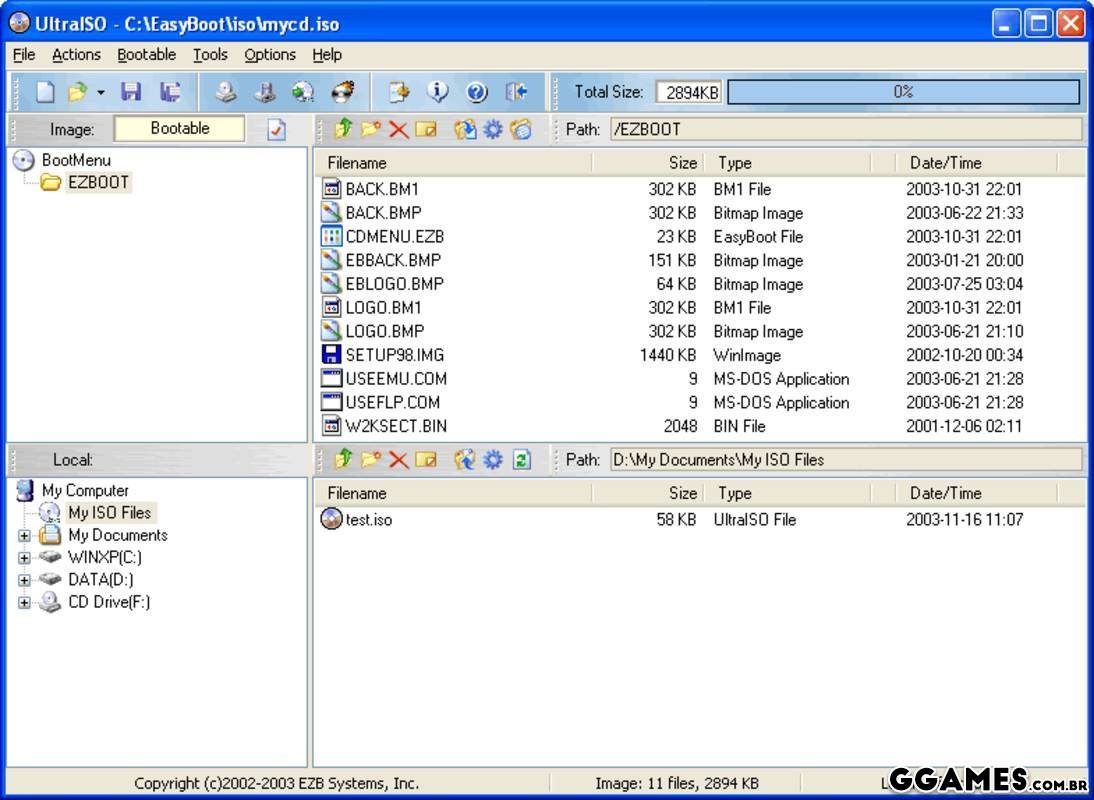Click the New image file icon

[x=45, y=92]
